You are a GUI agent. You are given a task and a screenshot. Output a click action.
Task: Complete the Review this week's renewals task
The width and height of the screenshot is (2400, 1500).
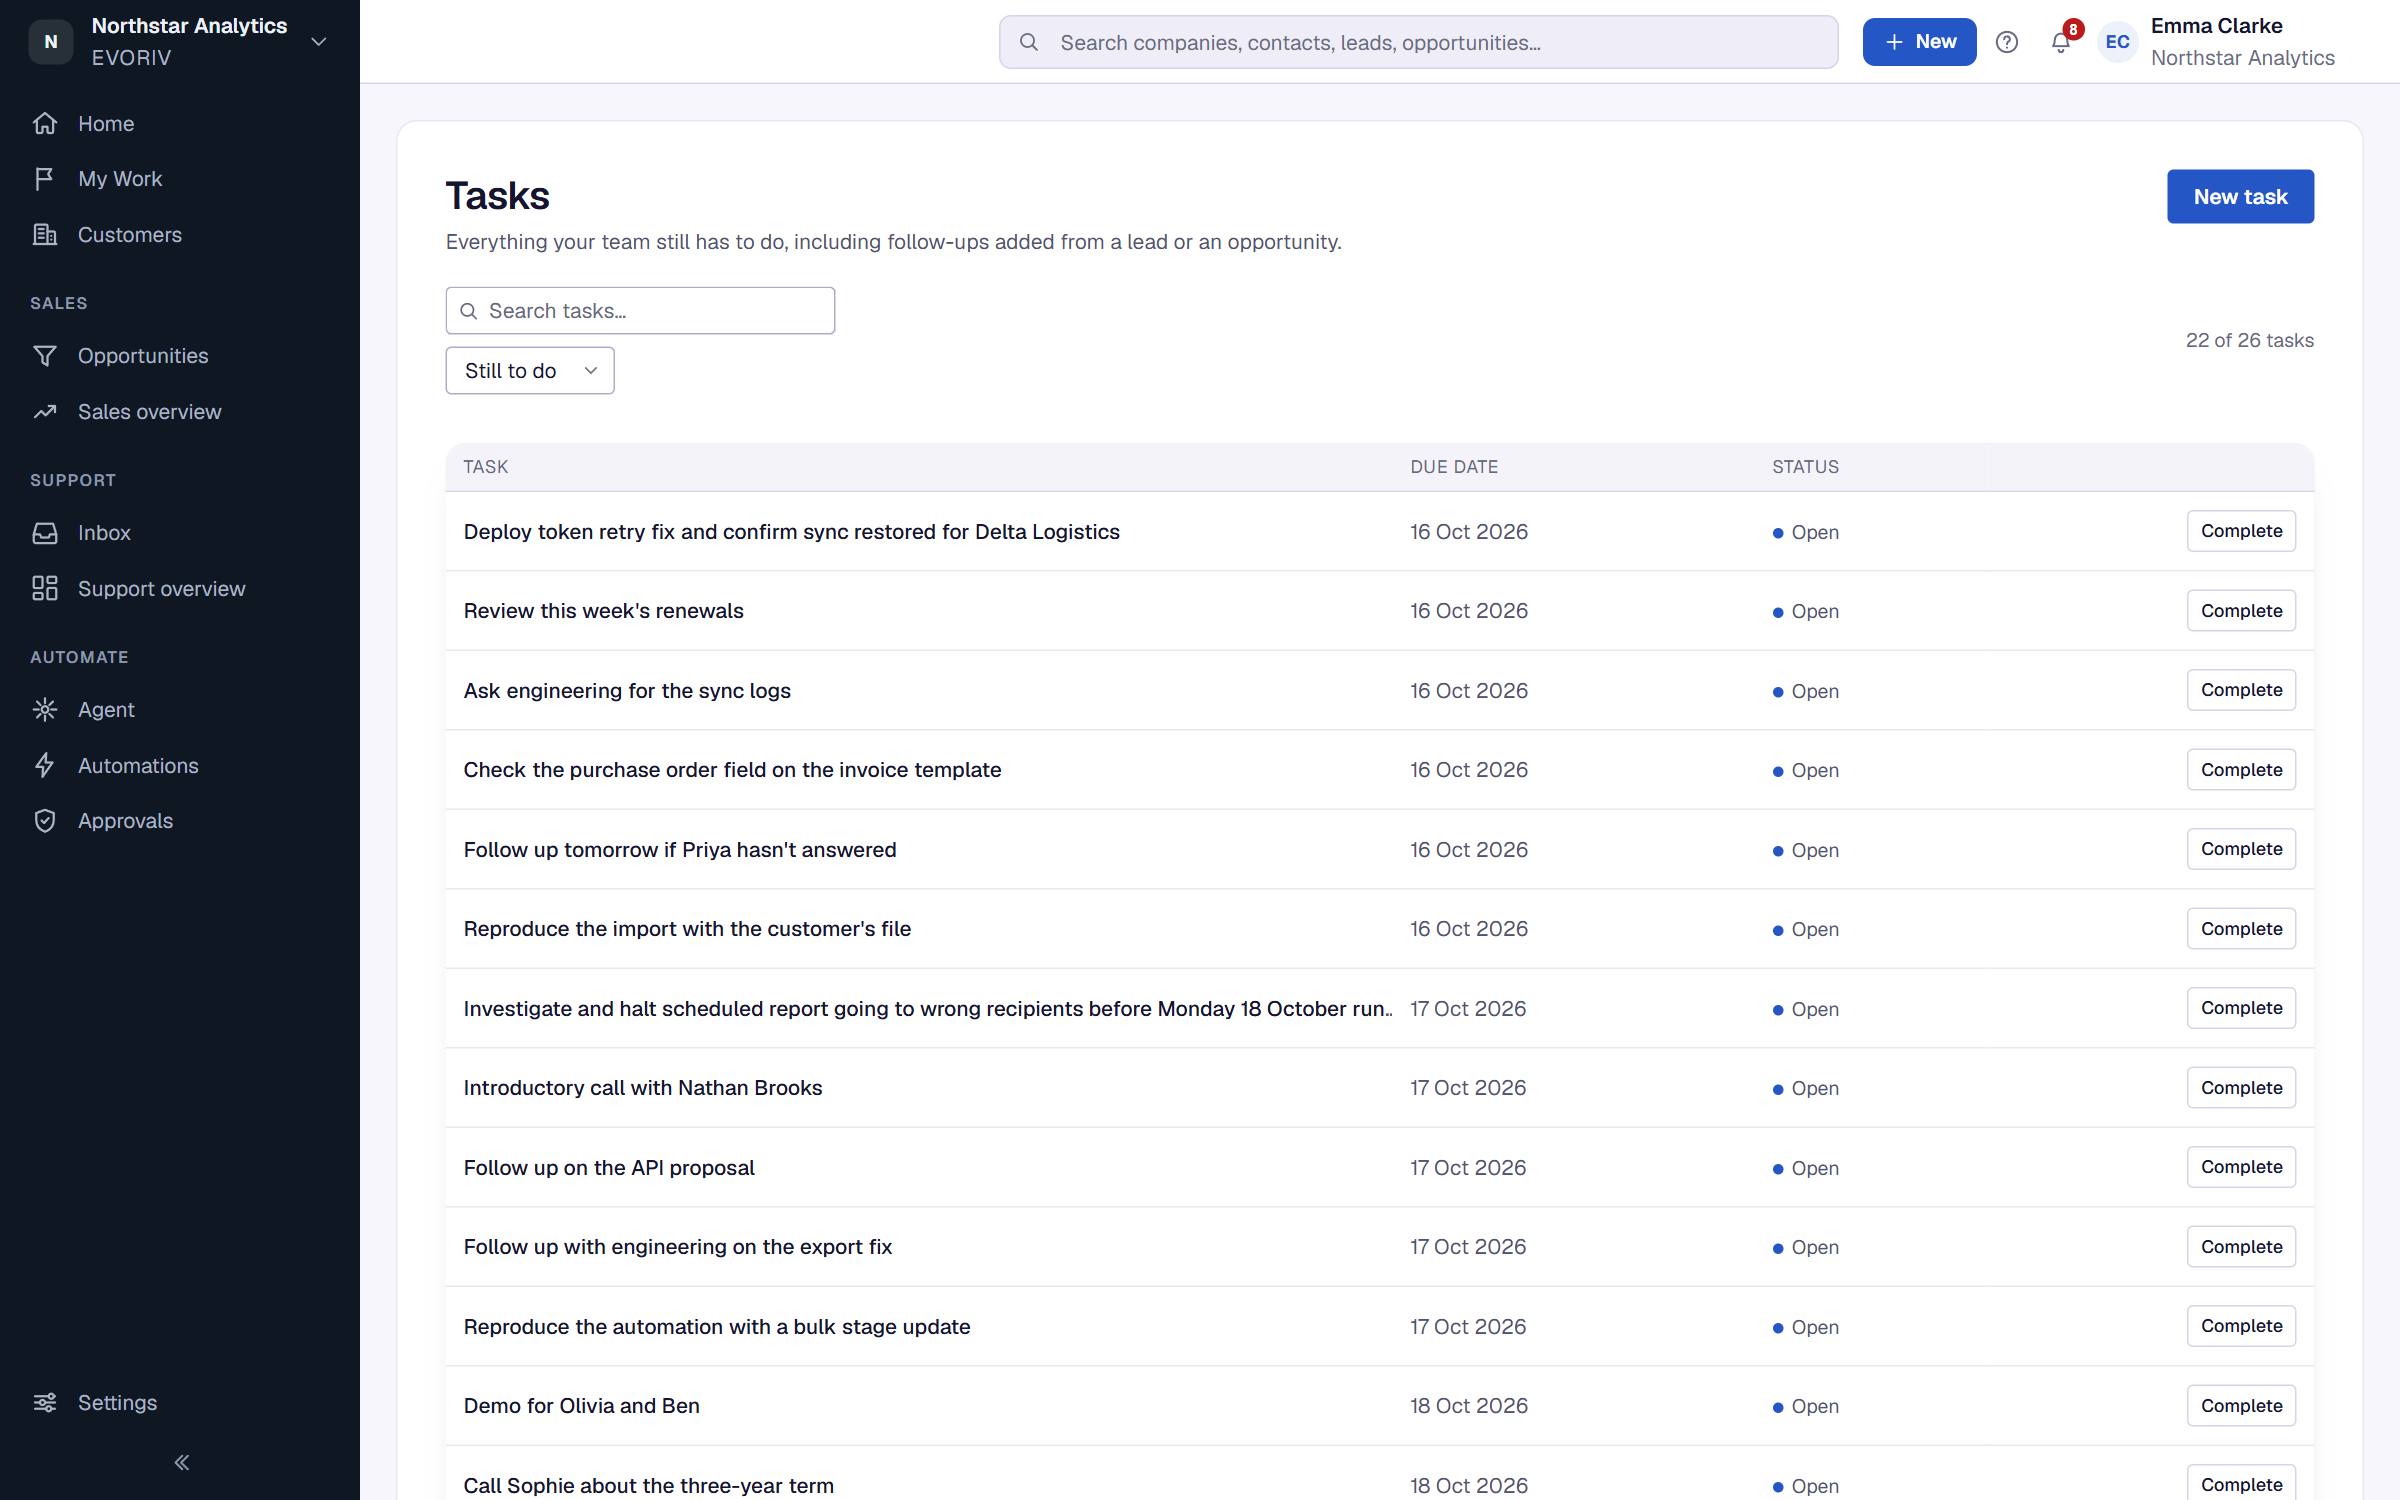2241,611
